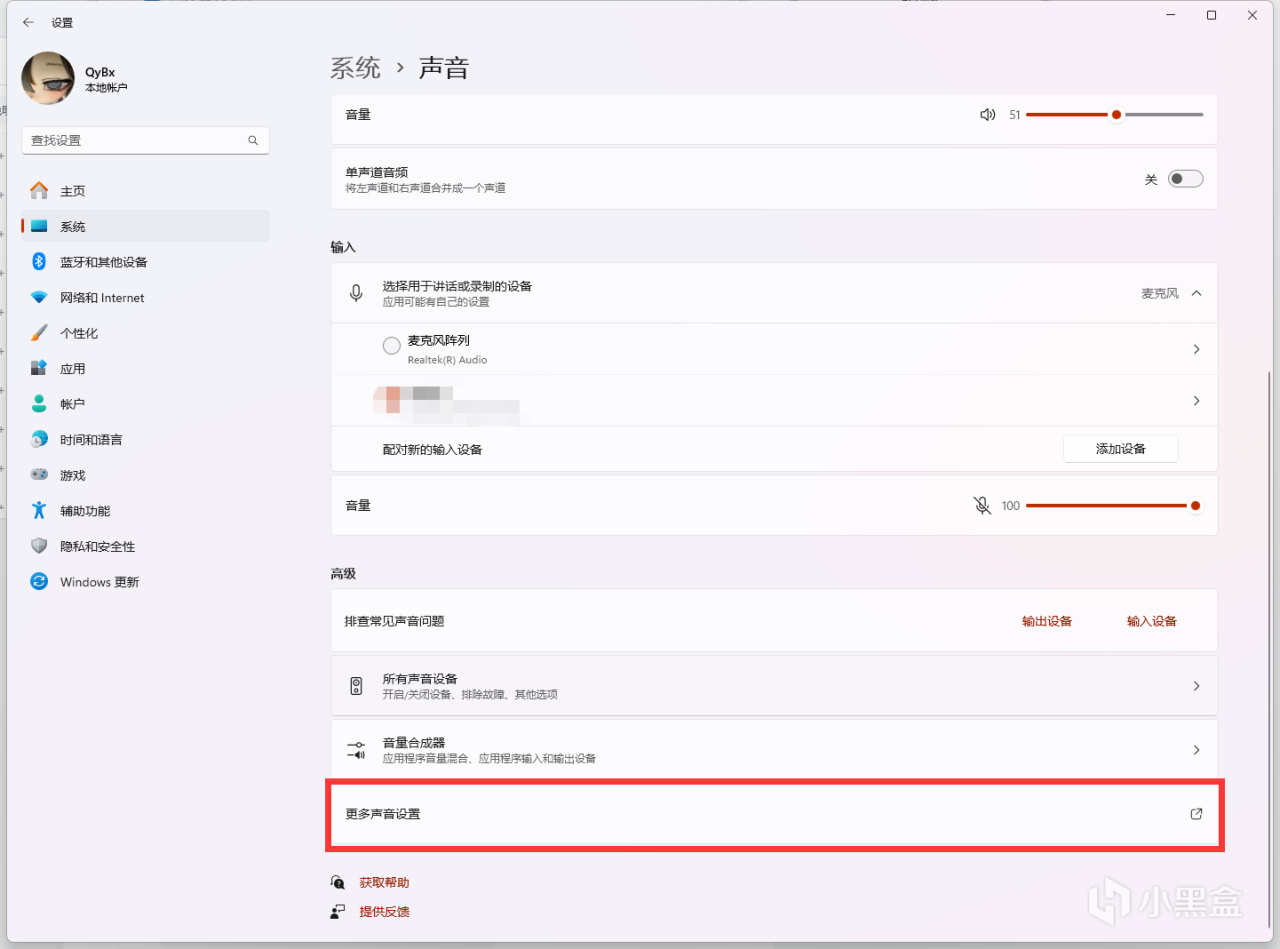Image resolution: width=1280 pixels, height=949 pixels.
Task: Open 更多声音设置 external link
Action: 775,814
